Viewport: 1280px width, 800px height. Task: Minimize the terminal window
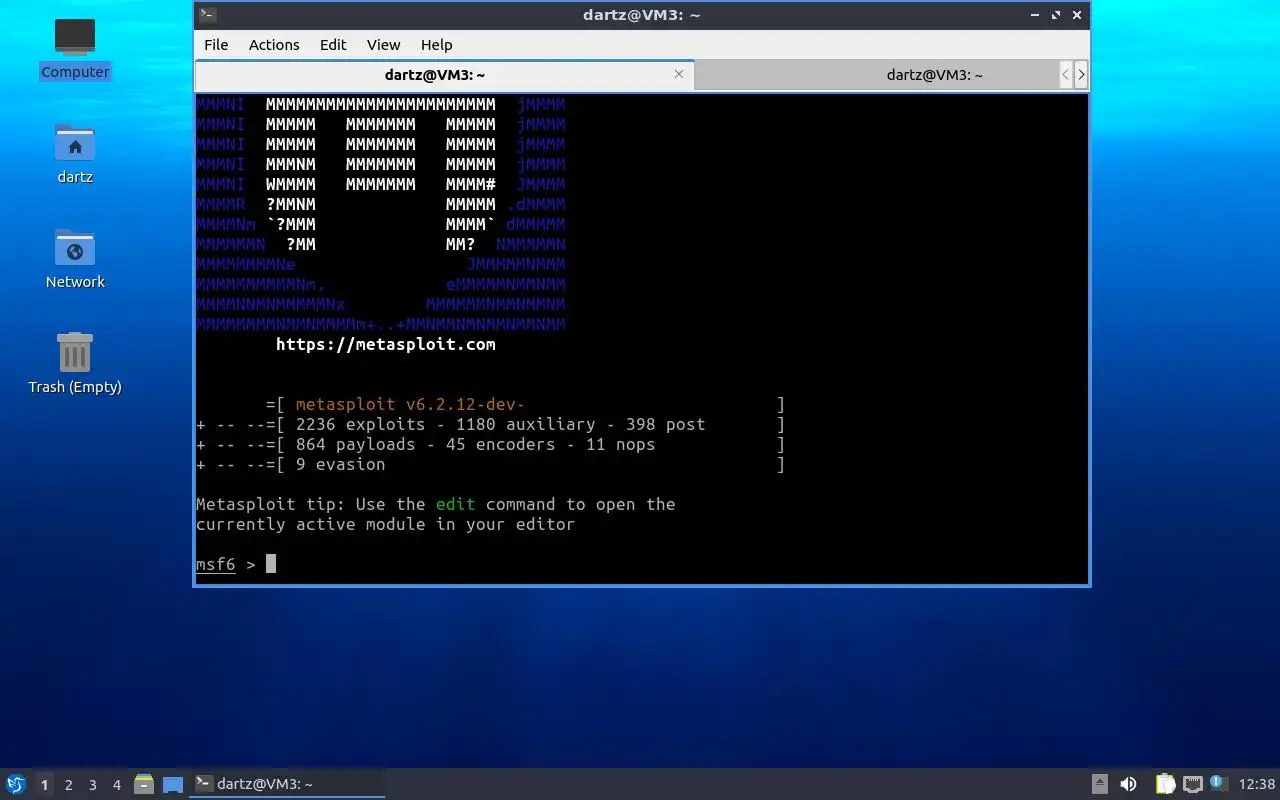tap(1035, 15)
